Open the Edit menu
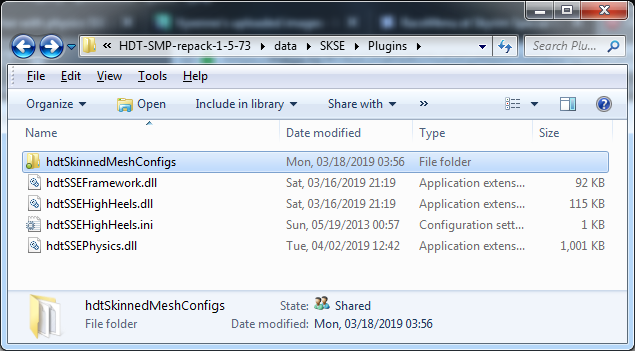 click(71, 76)
